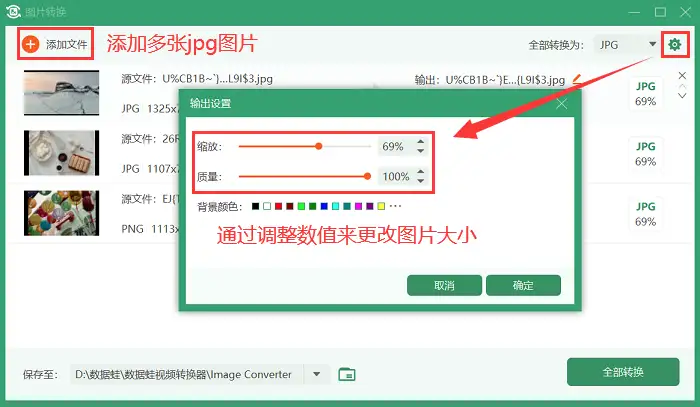Image resolution: width=700 pixels, height=407 pixels.
Task: Choose the bright green background color swatch
Action: pos(301,206)
